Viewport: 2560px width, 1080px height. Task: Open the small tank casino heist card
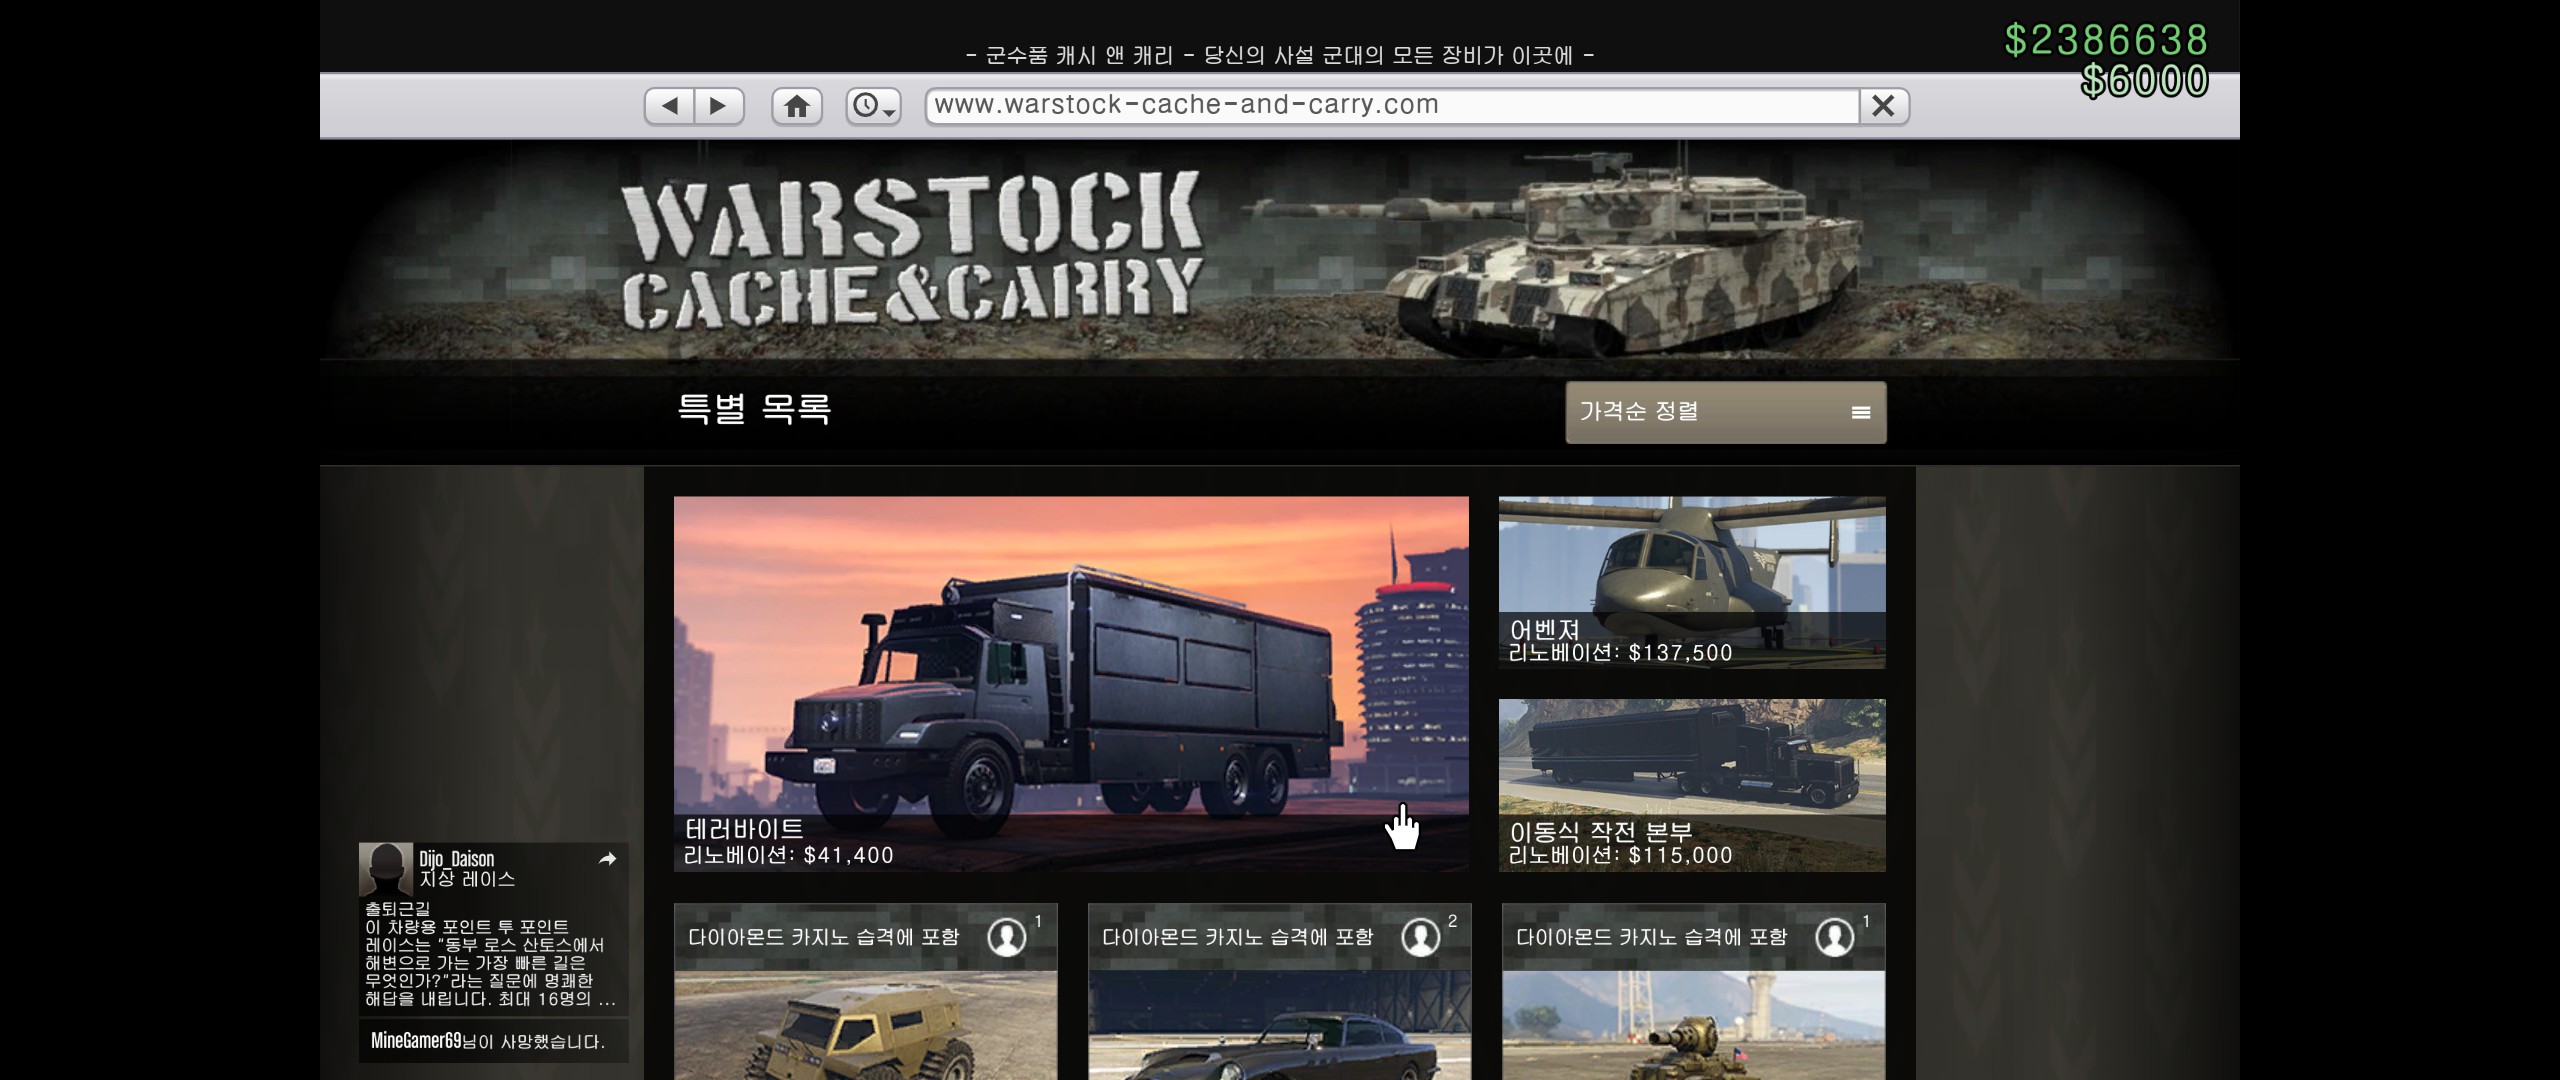point(1693,992)
